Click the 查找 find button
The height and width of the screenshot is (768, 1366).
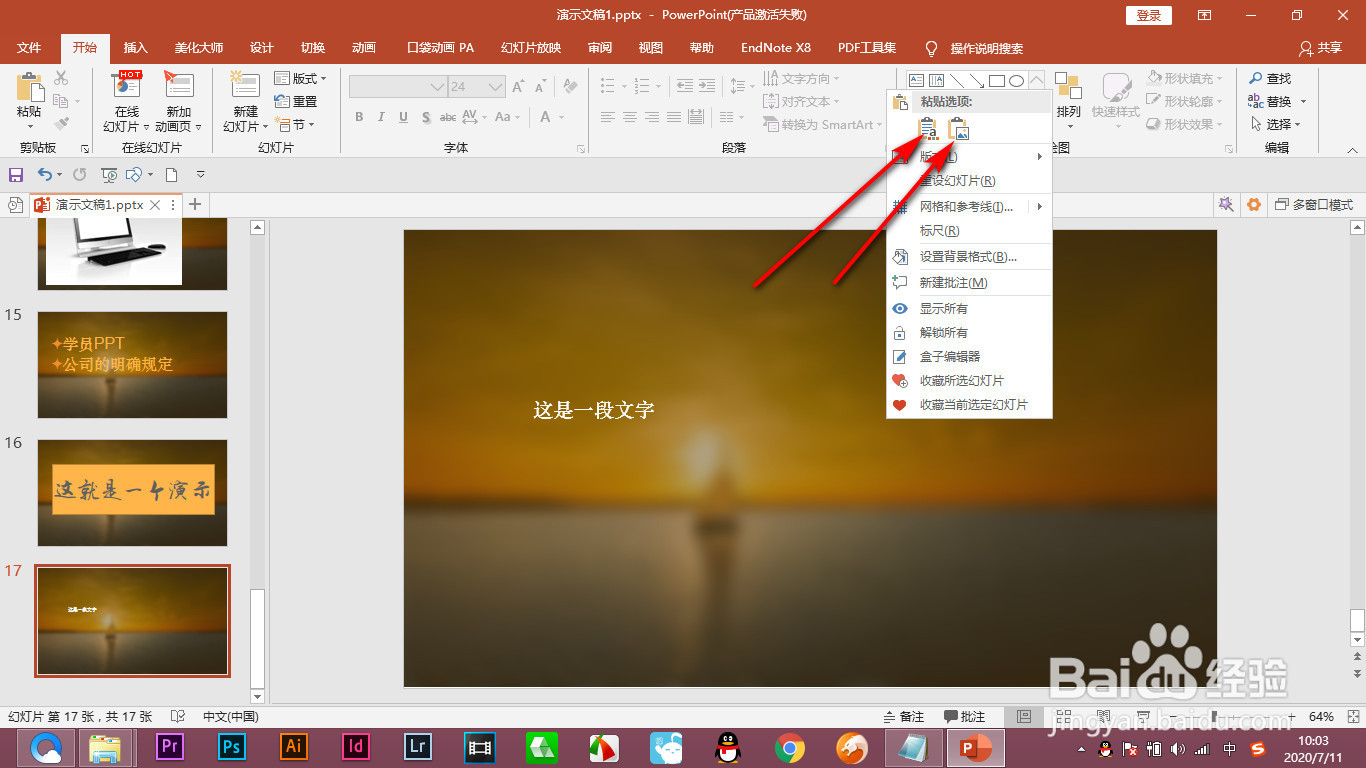[1270, 78]
